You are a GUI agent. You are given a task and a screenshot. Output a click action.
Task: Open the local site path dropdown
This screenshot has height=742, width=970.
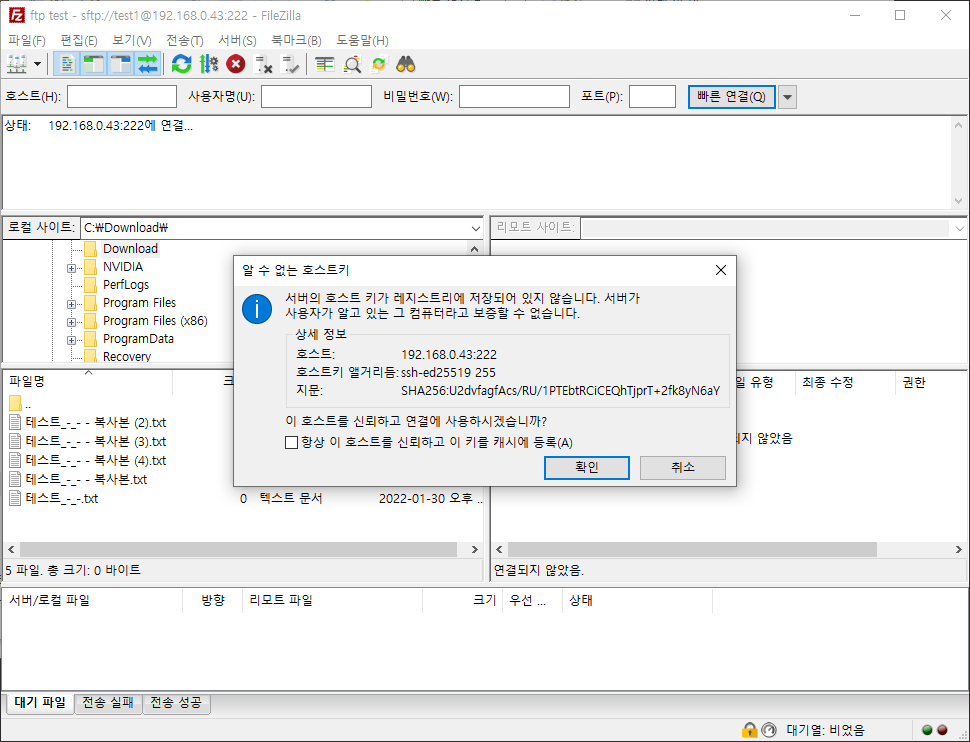(x=475, y=228)
